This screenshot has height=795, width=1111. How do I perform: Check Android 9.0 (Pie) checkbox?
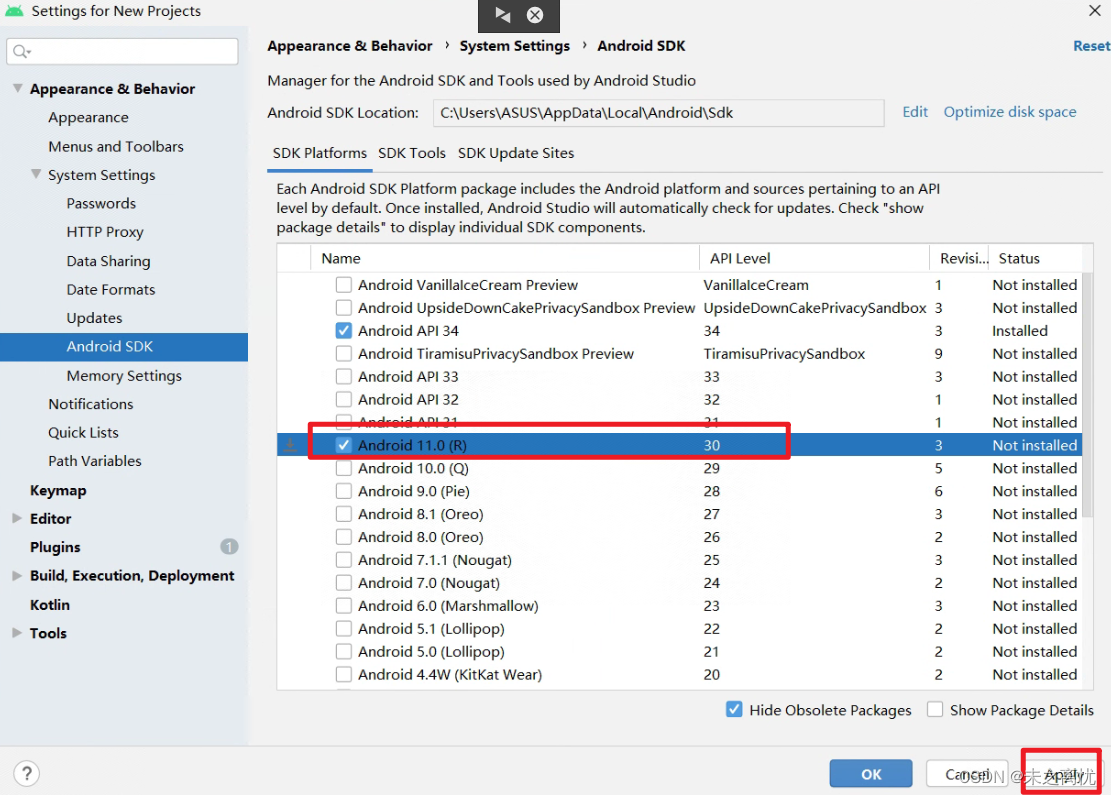(344, 491)
